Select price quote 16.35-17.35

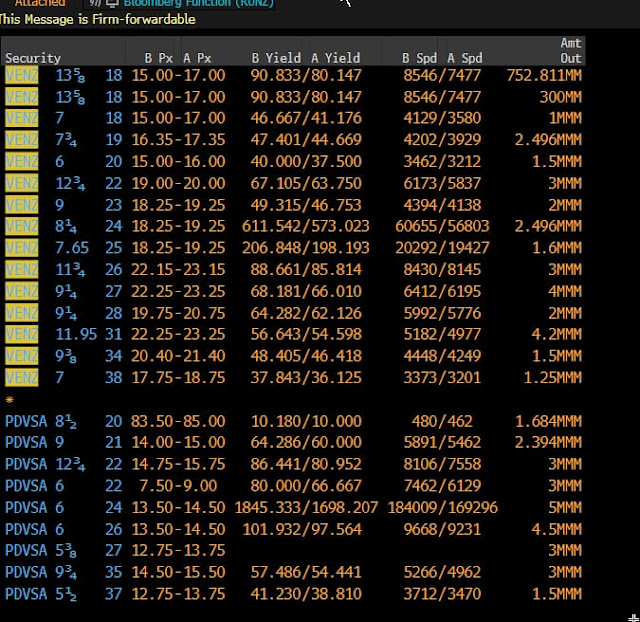click(178, 140)
